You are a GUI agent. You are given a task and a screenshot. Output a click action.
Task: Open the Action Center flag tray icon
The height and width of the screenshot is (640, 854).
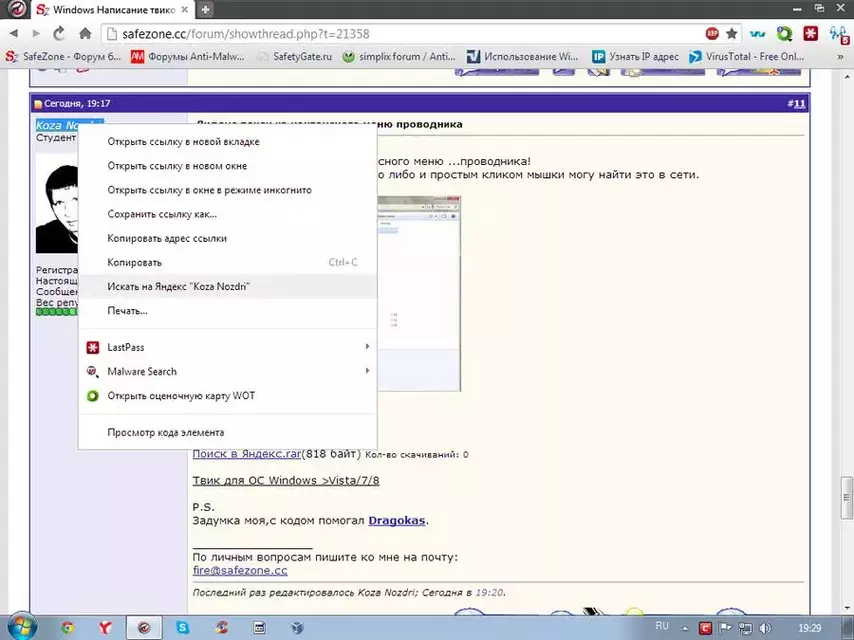click(x=725, y=629)
